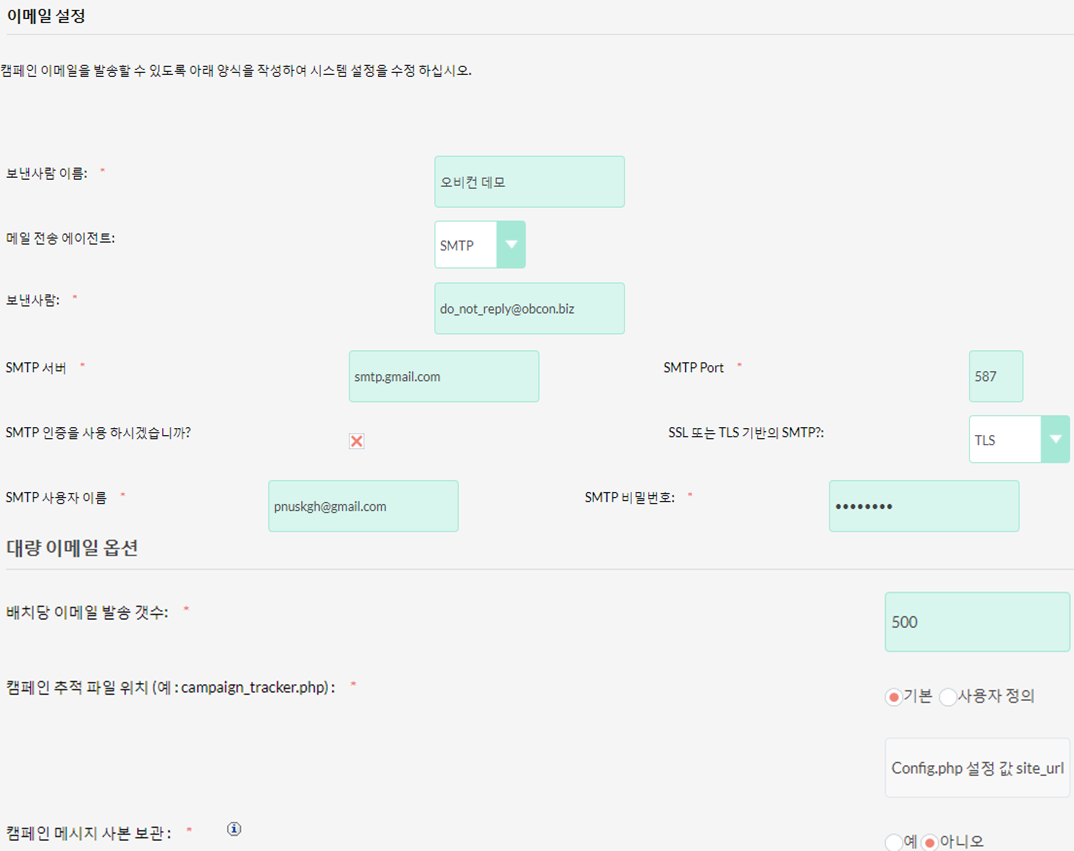Viewport: 1074px width, 851px height.
Task: Click the SMTP 비밀번호 label
Action: tap(629, 497)
